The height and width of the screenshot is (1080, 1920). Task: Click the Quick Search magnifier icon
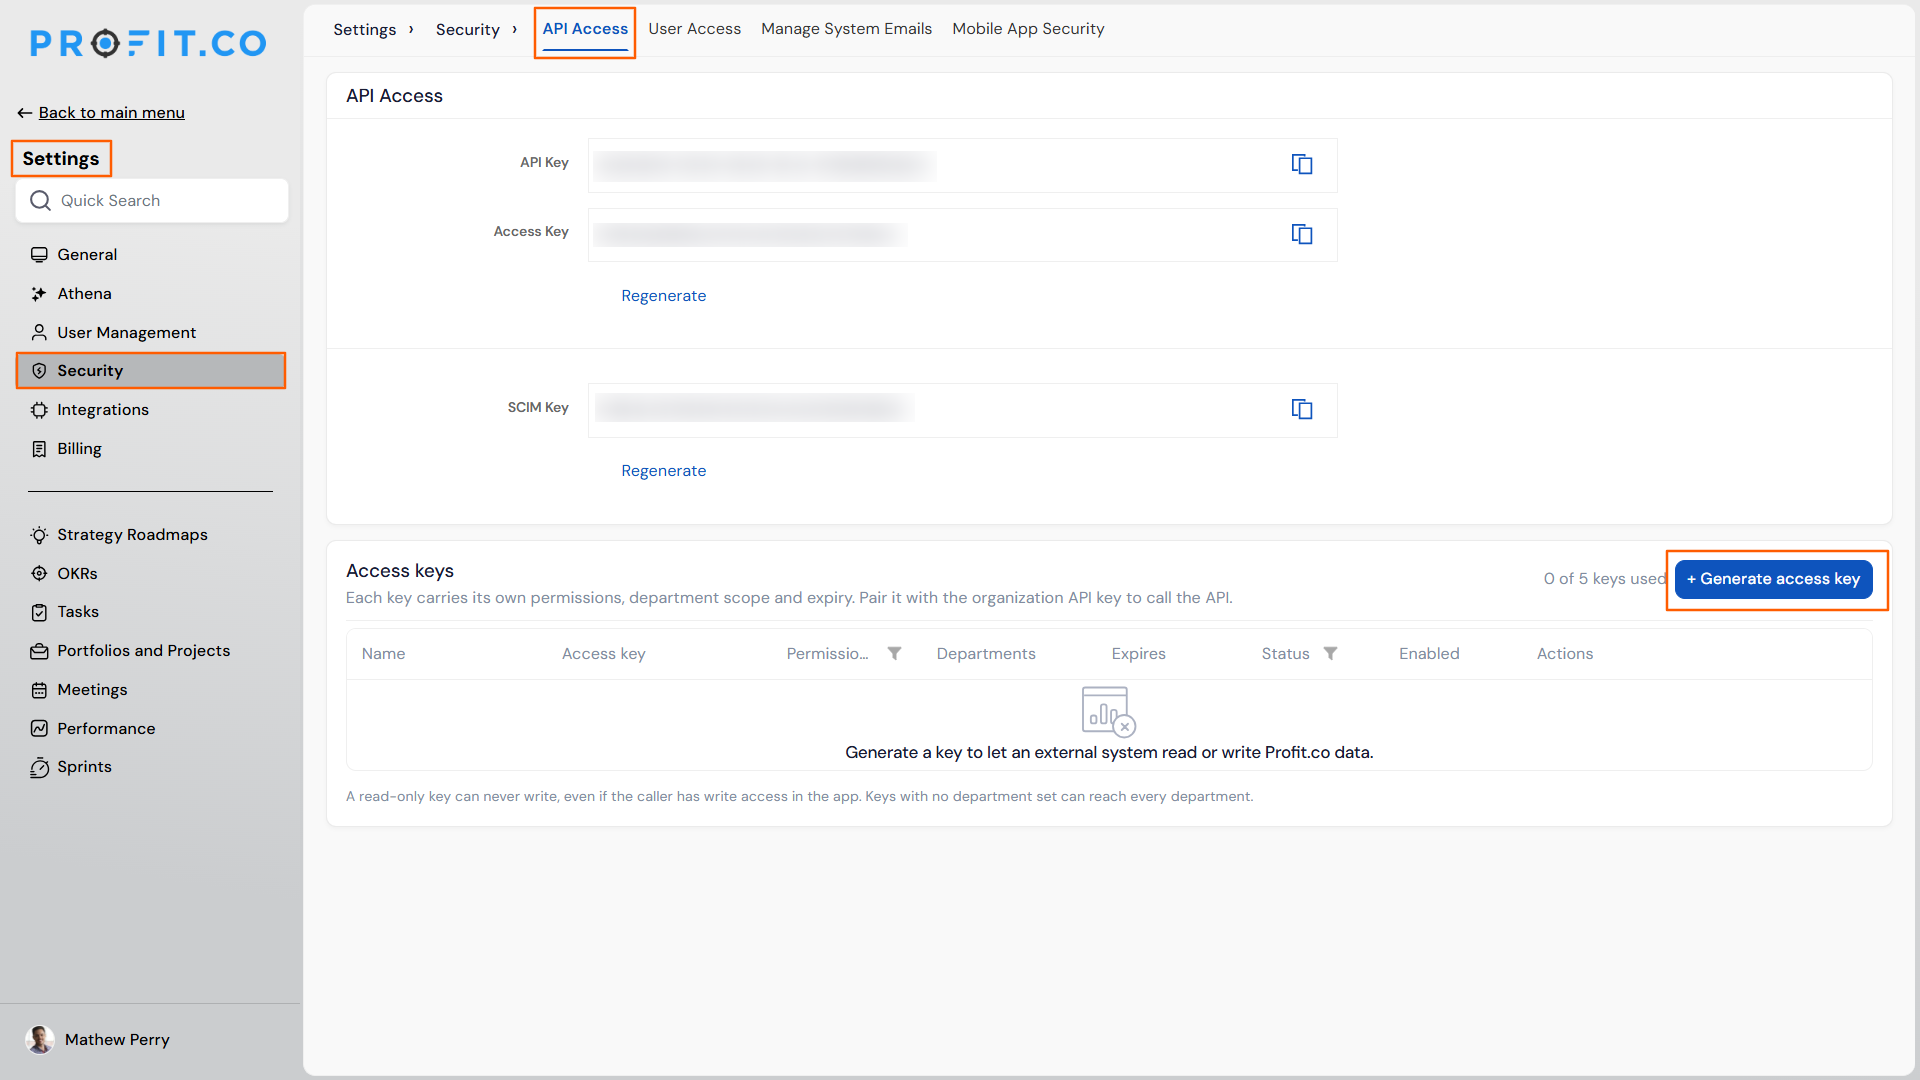click(40, 201)
